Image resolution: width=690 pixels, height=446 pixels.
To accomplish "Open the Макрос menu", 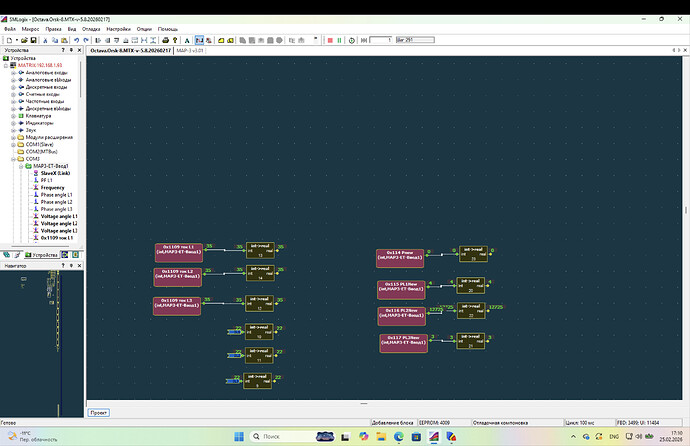I will coord(29,29).
